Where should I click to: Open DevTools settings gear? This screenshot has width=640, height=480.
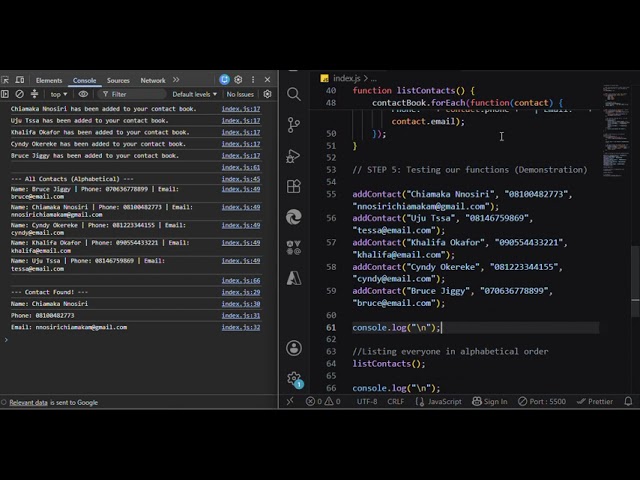238,80
